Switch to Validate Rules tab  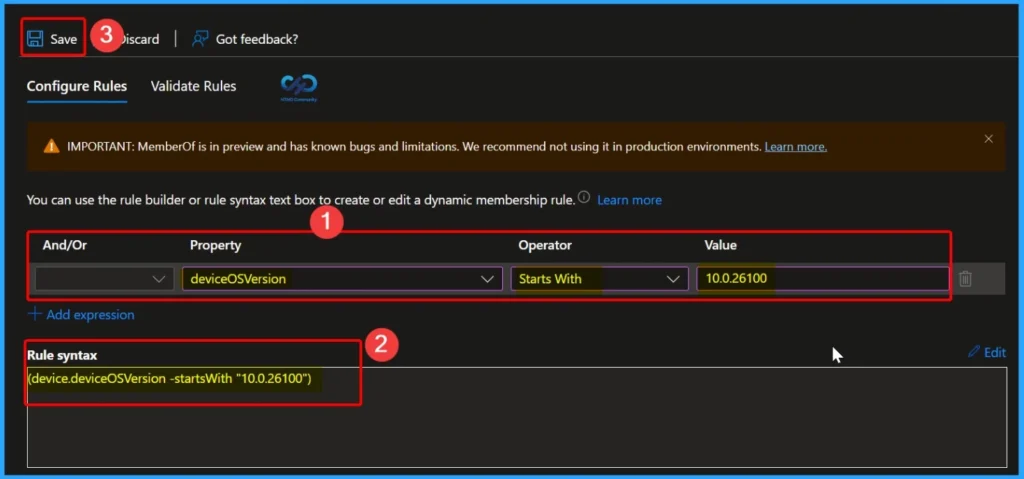pos(193,86)
